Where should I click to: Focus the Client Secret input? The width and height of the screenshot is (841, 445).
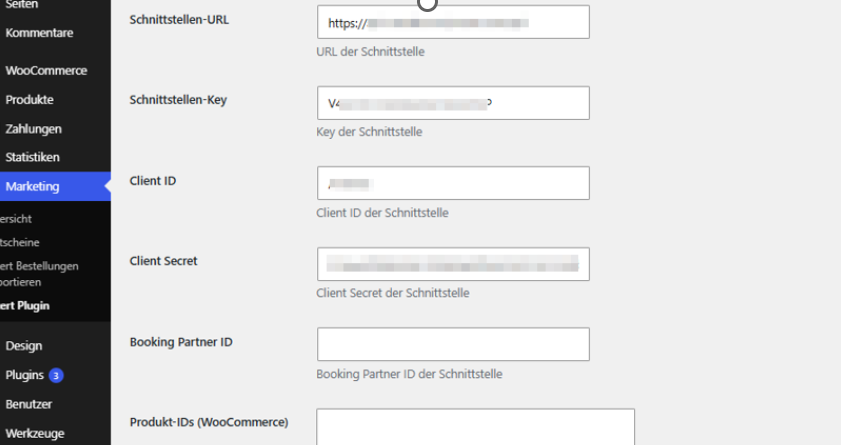click(x=453, y=264)
